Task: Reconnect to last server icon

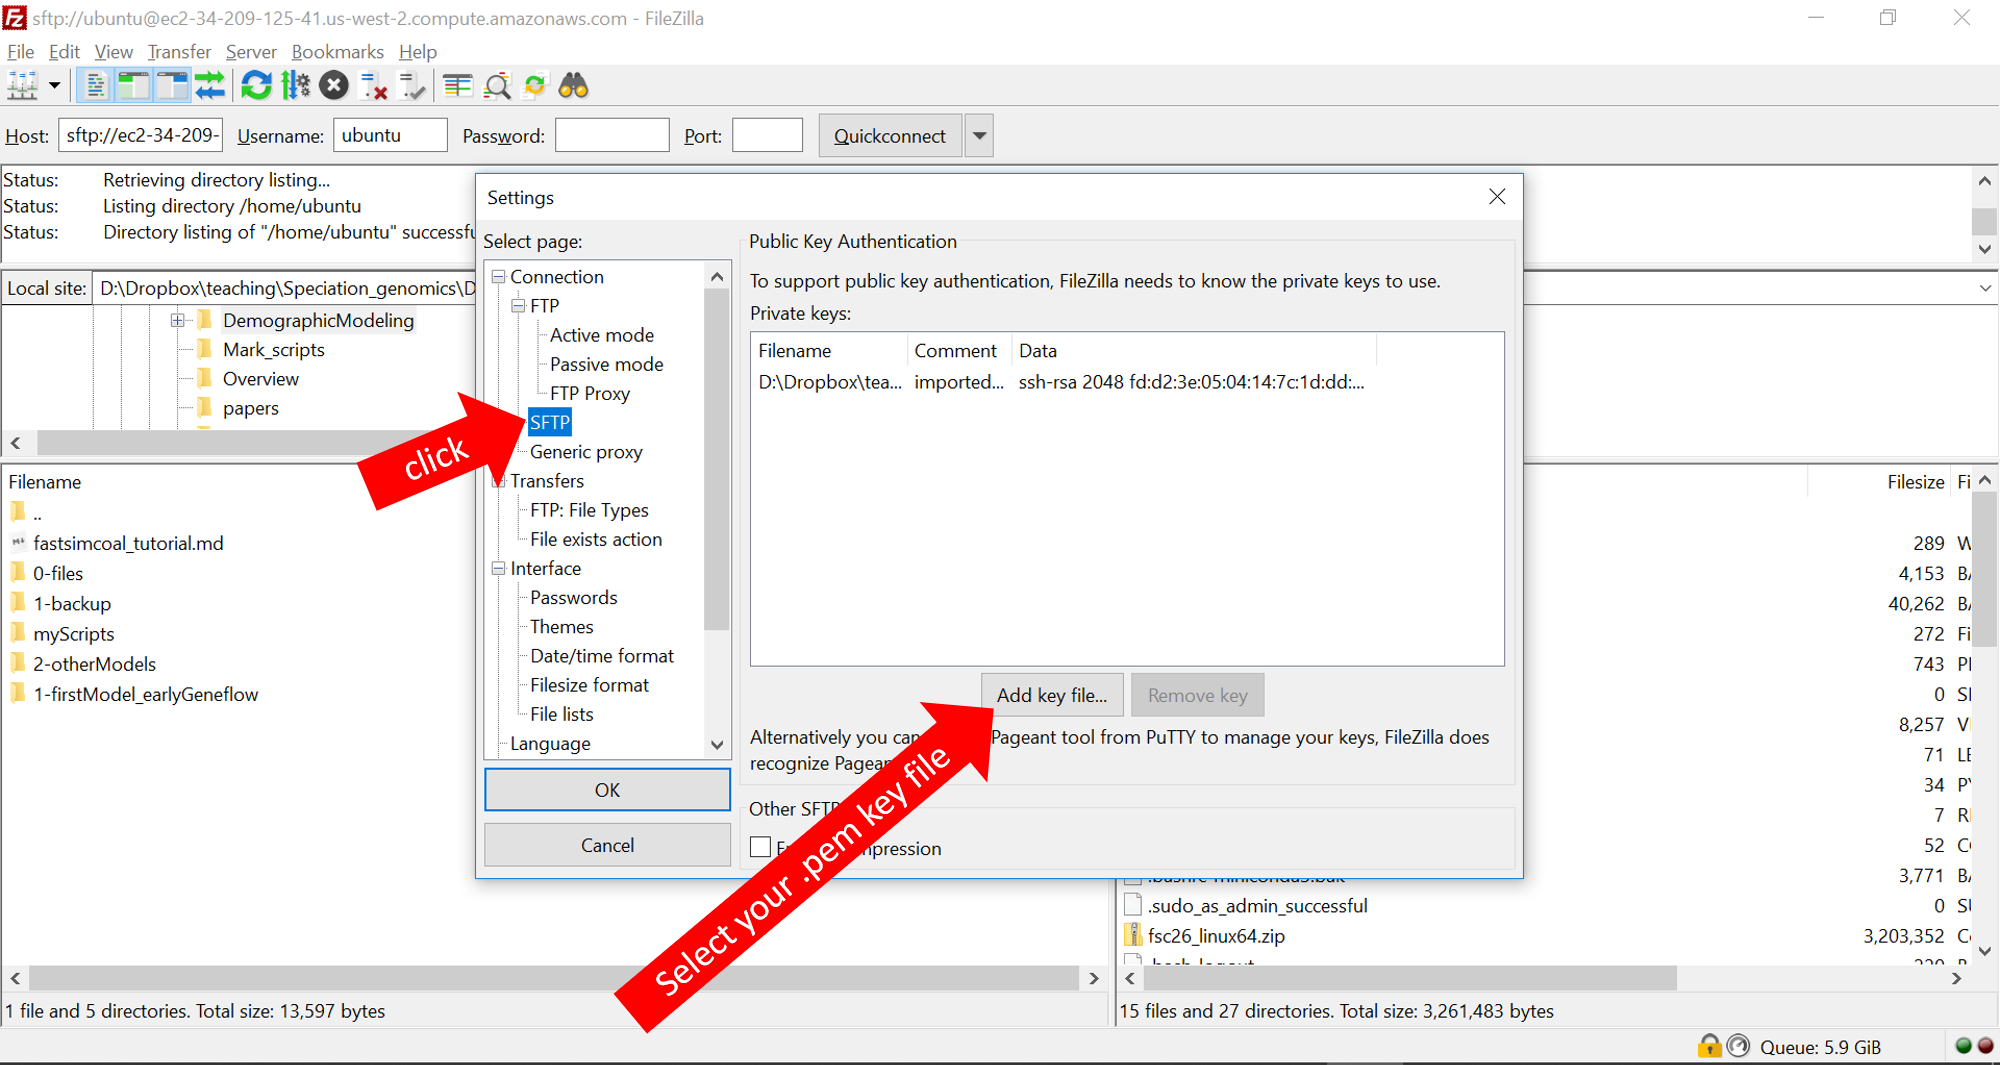Action: [x=412, y=86]
